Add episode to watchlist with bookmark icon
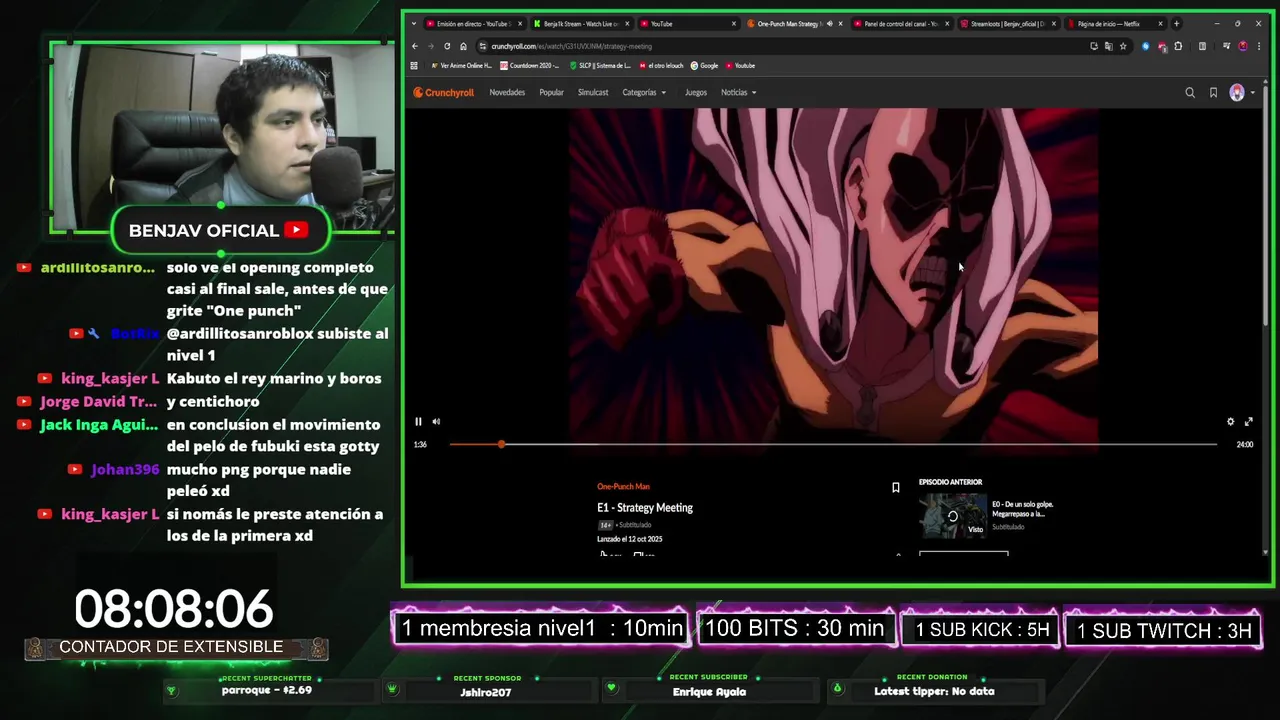This screenshot has height=720, width=1280. (895, 488)
